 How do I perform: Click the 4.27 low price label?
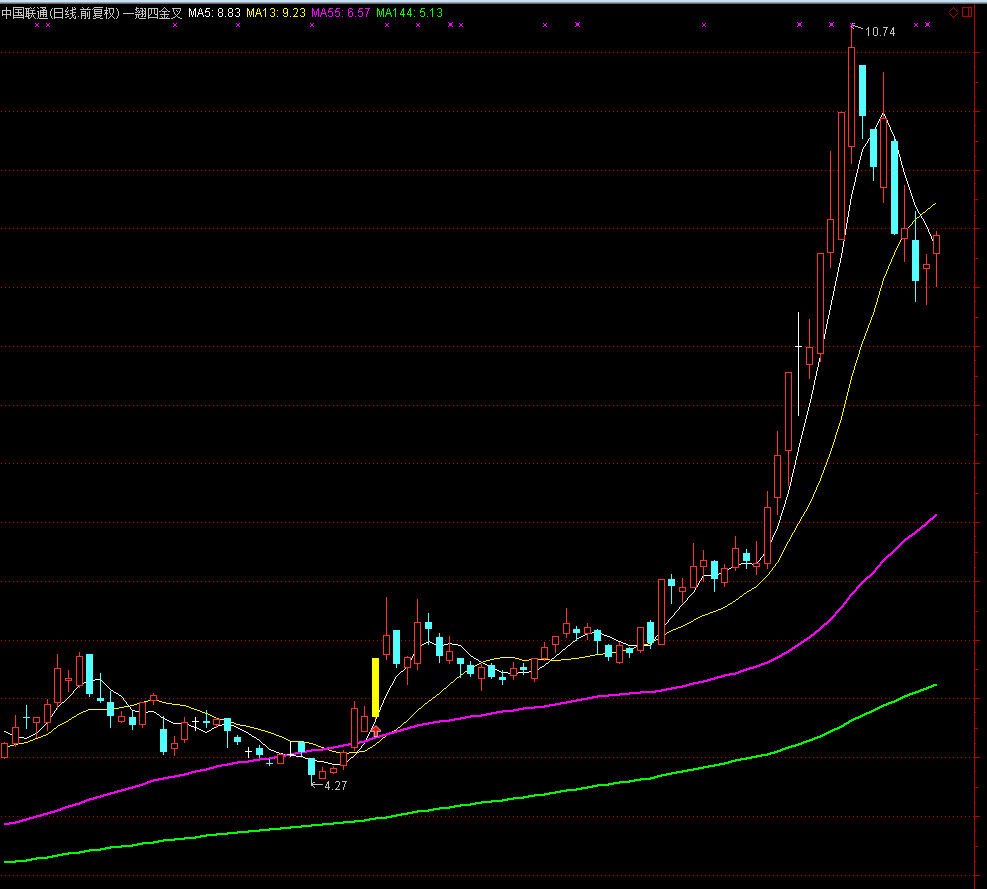click(x=336, y=786)
